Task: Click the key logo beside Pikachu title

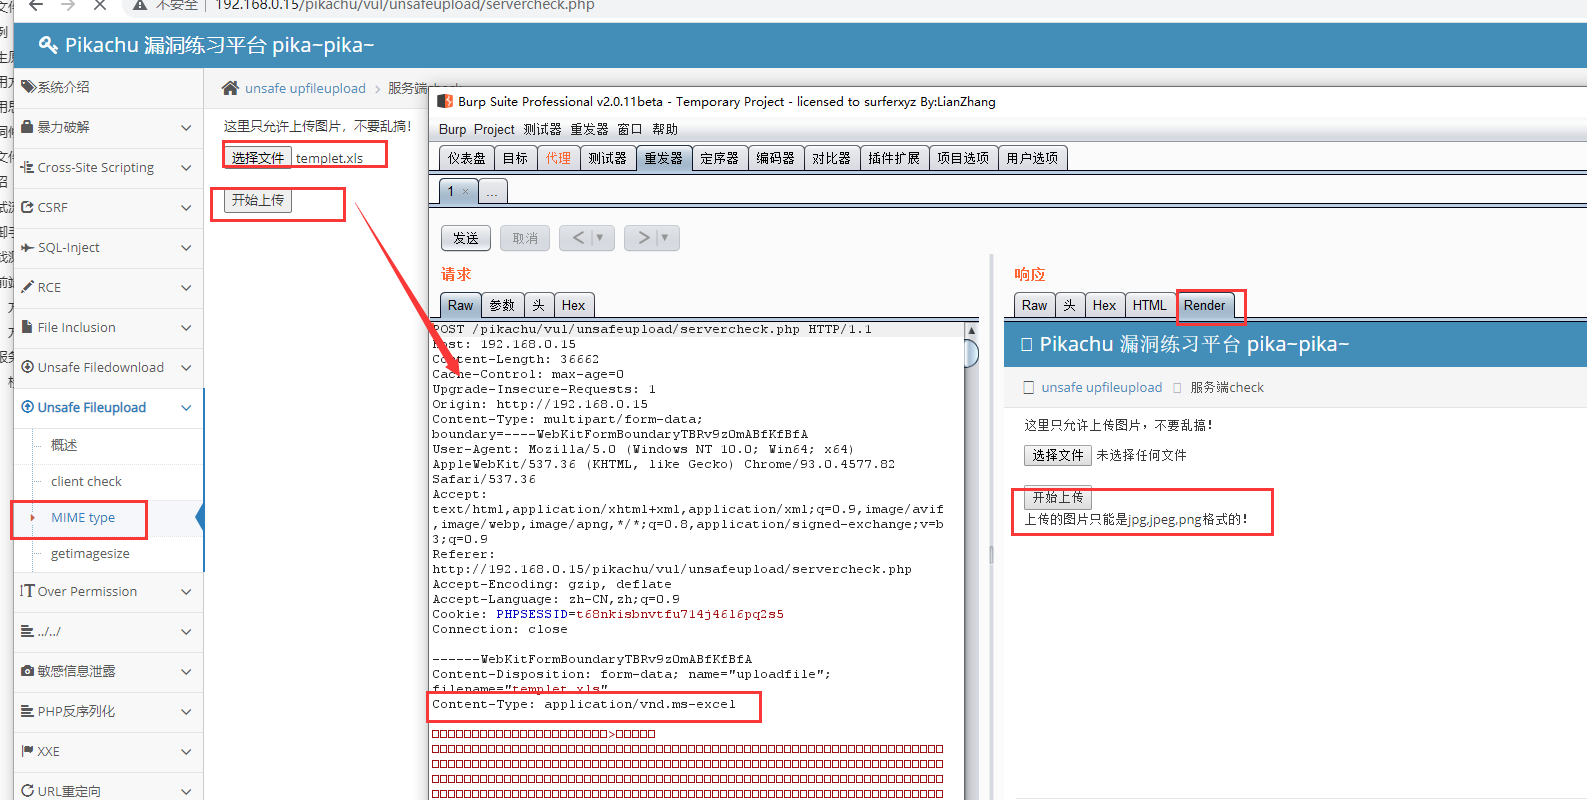Action: (48, 45)
